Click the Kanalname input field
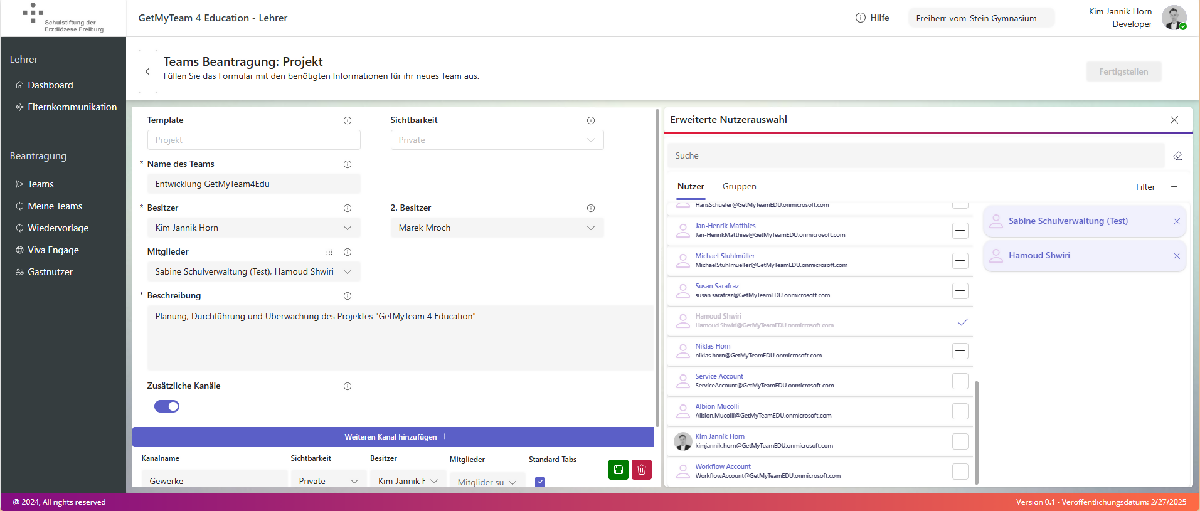The width and height of the screenshot is (1200, 511). click(x=212, y=481)
